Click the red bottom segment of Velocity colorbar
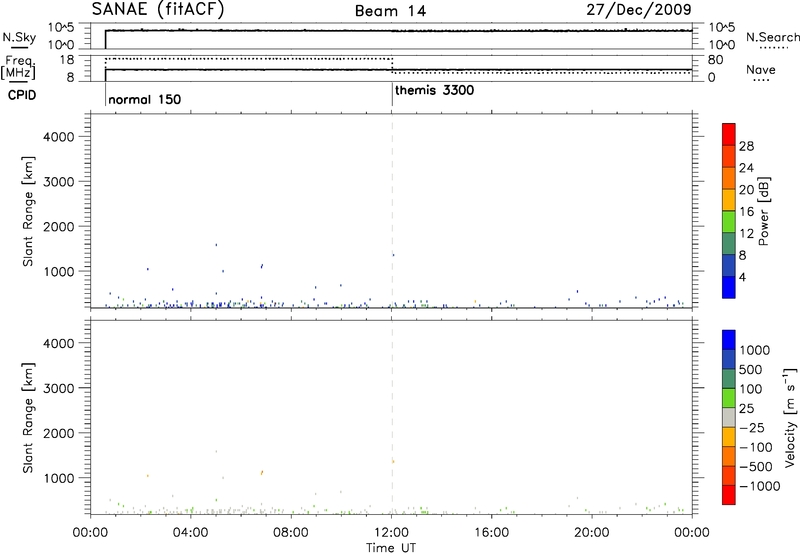Viewport: 800px width, 554px height. click(x=729, y=495)
